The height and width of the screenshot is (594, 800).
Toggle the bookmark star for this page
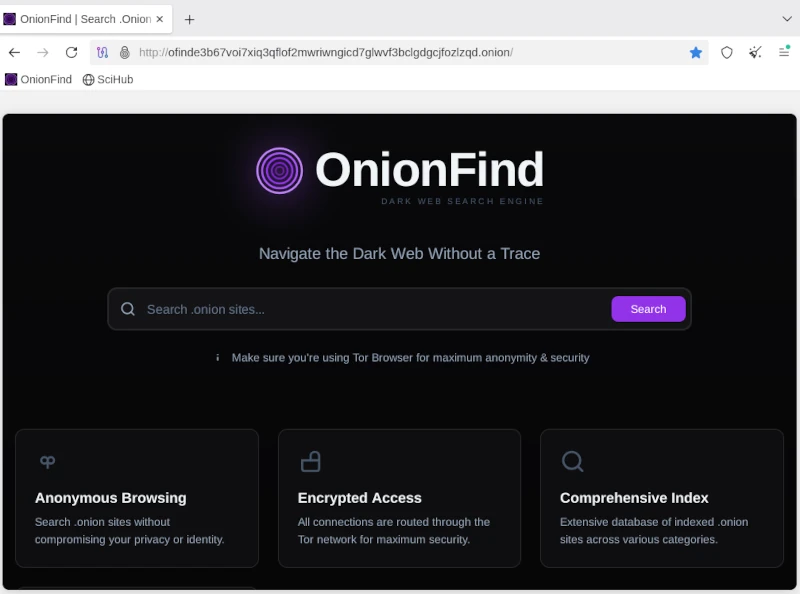pos(696,52)
